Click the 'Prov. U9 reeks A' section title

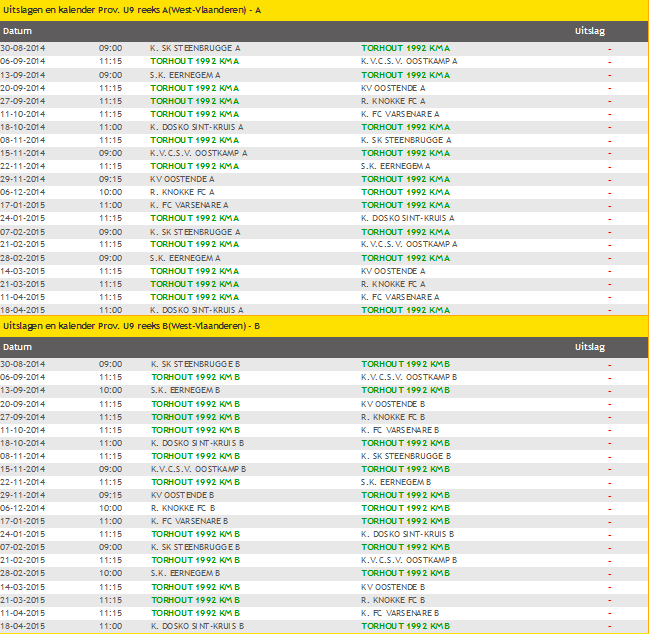[x=132, y=10]
